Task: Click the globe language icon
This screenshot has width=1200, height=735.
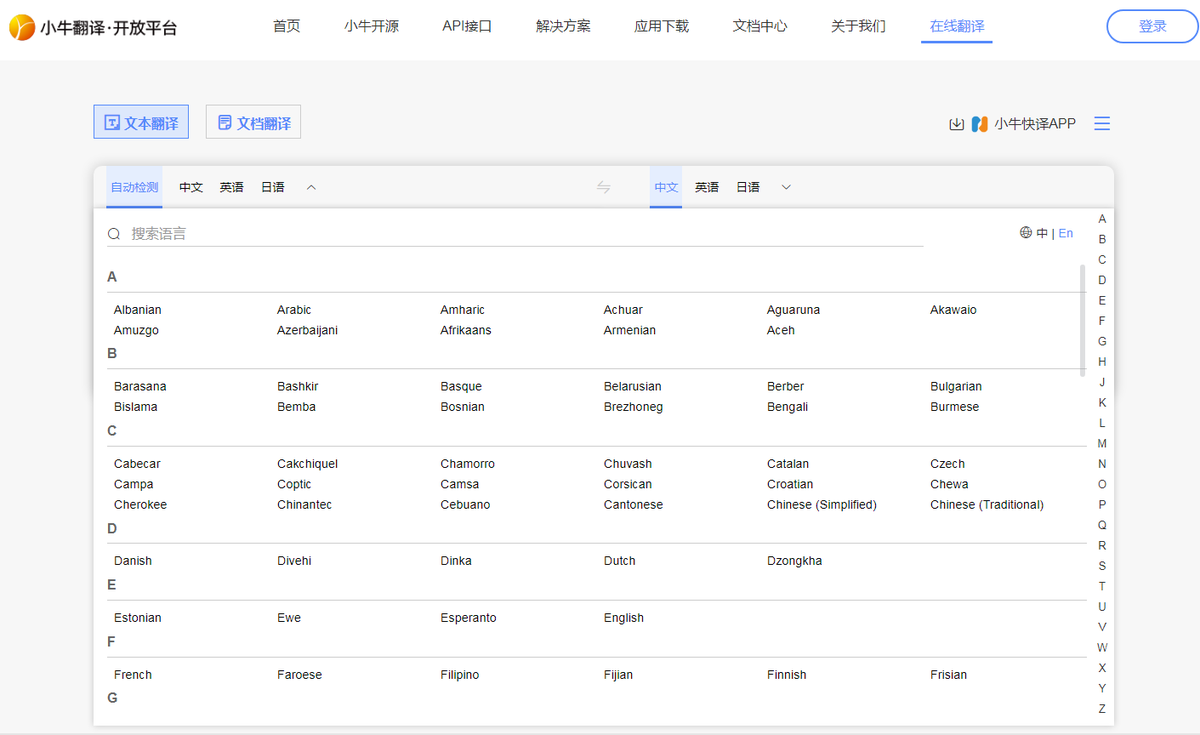Action: click(x=1026, y=233)
